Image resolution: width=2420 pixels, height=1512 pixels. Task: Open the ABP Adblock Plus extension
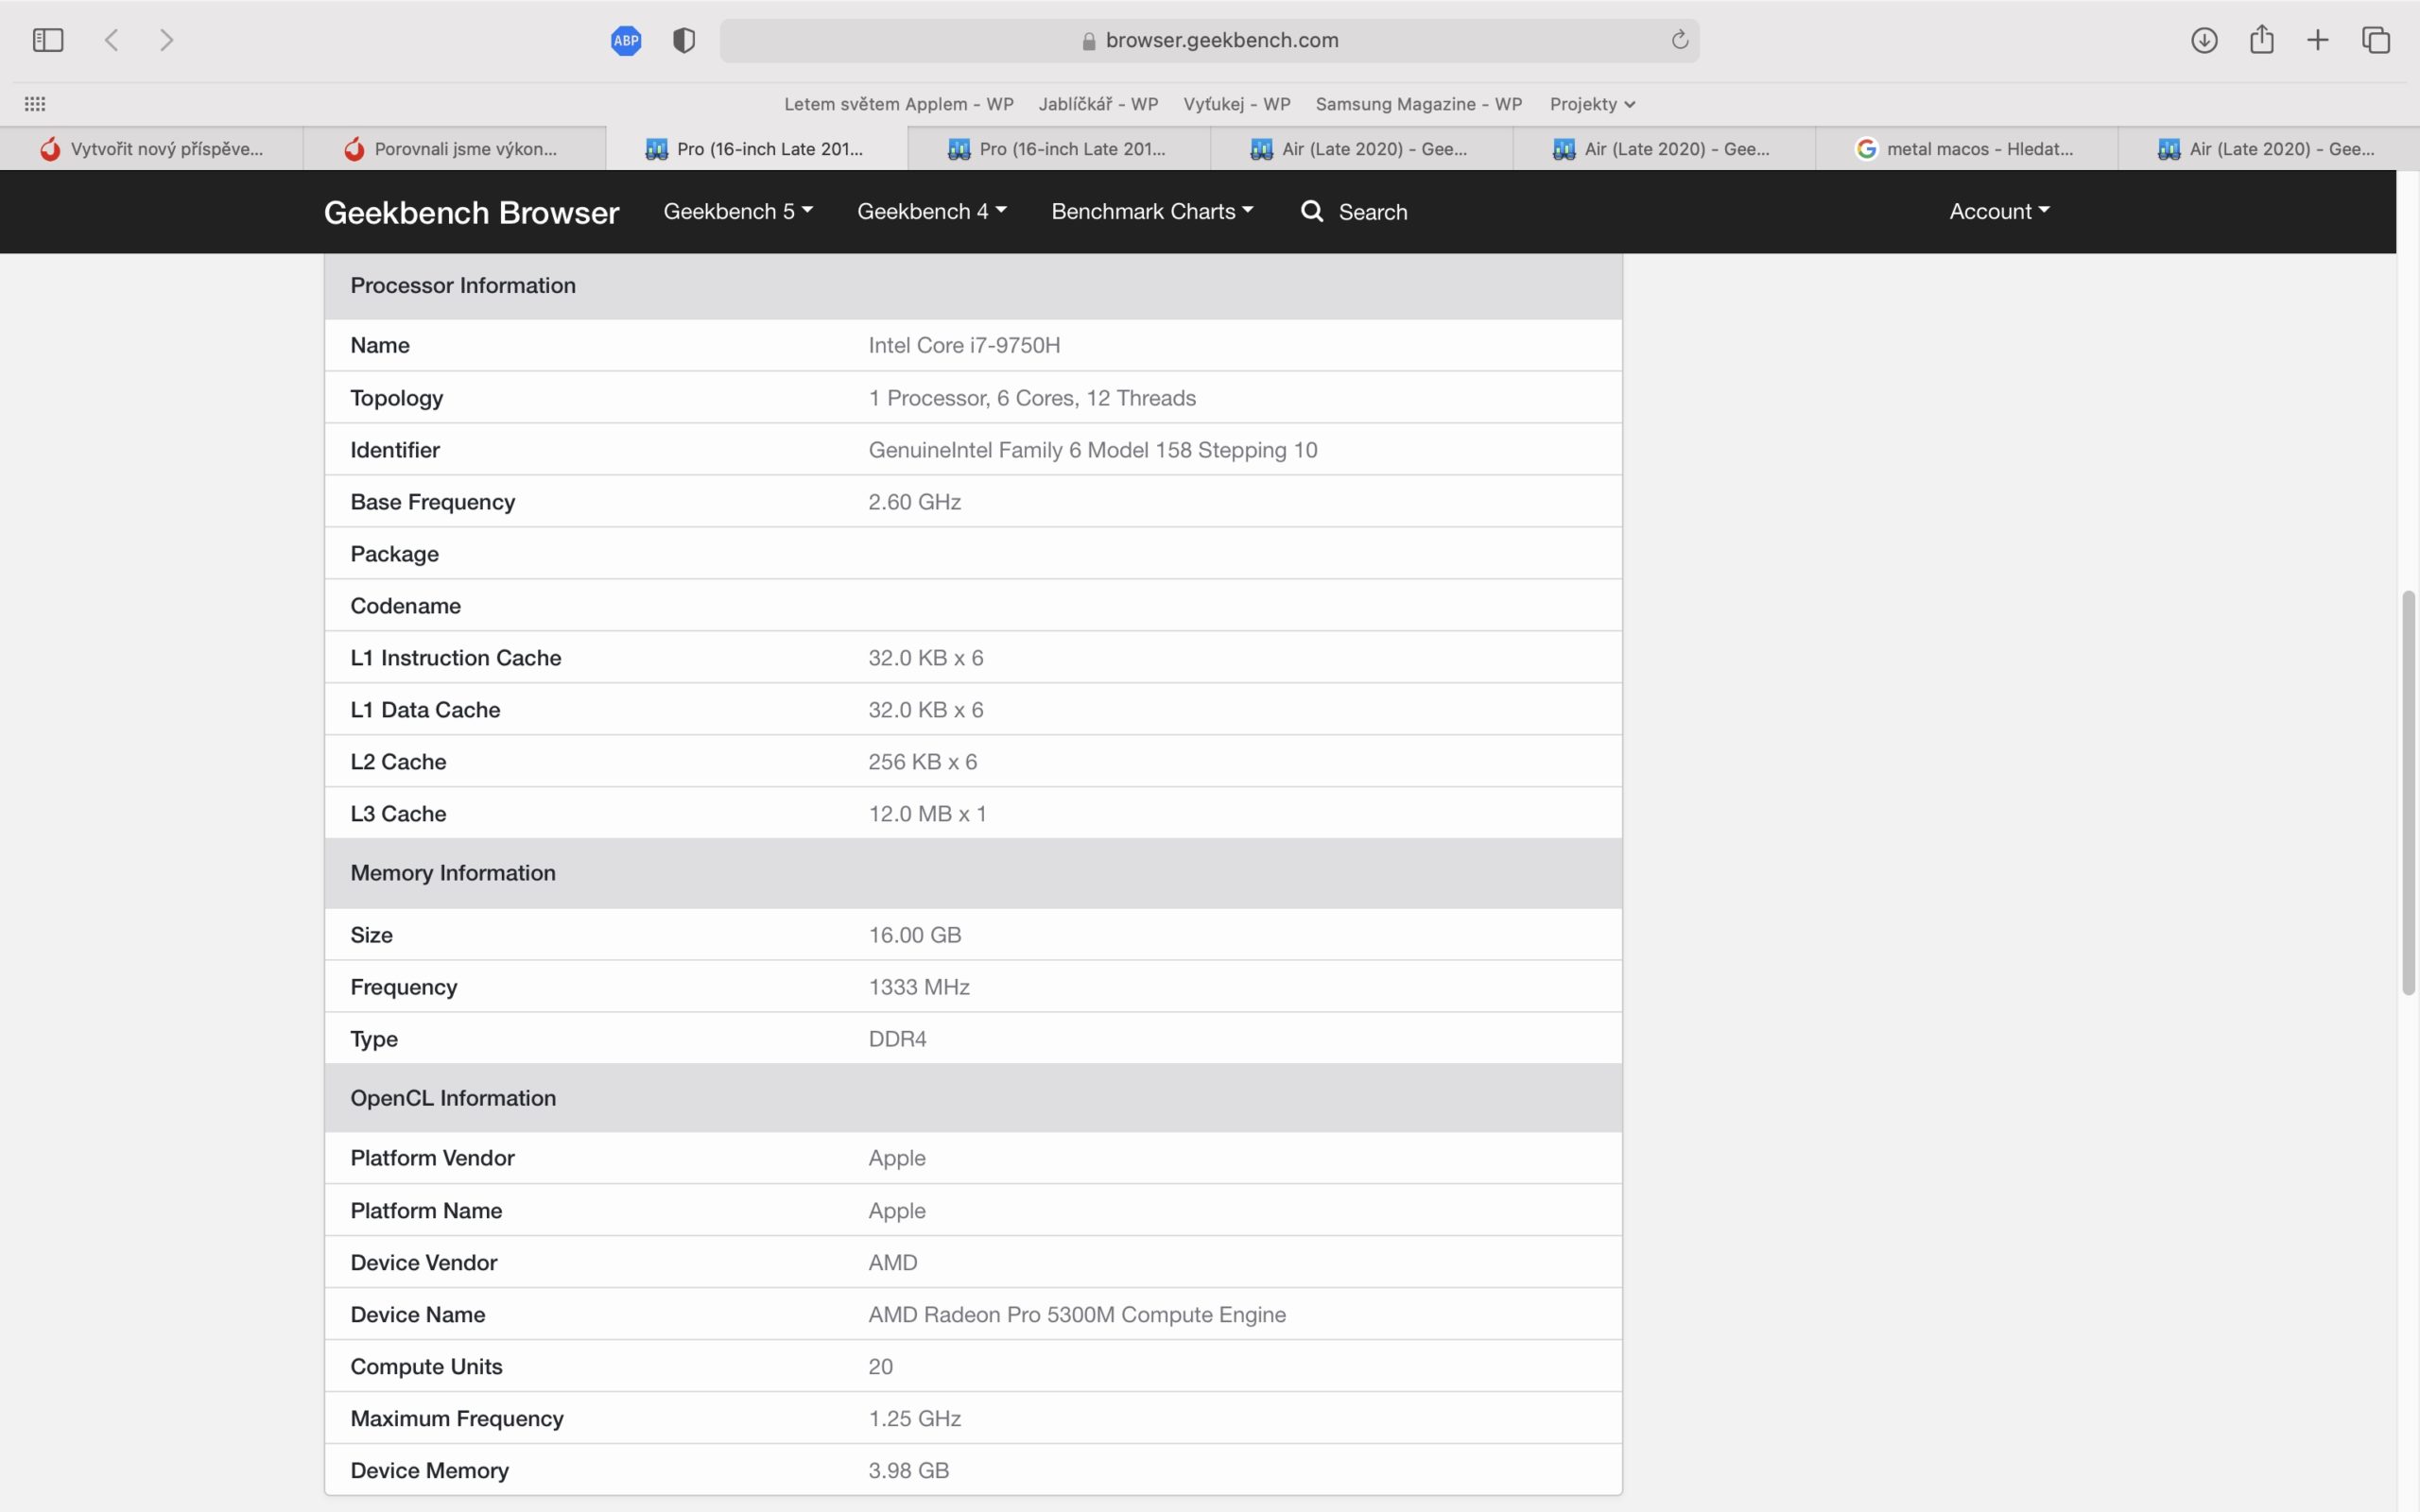click(626, 40)
